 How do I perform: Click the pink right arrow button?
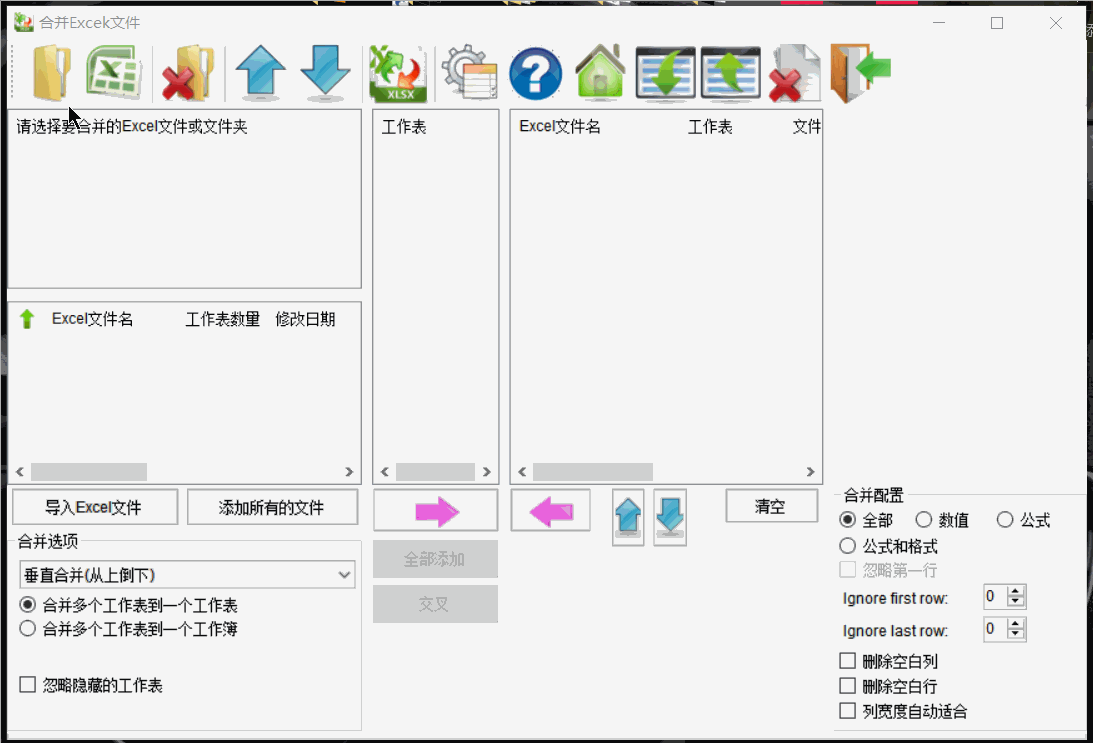[x=436, y=511]
